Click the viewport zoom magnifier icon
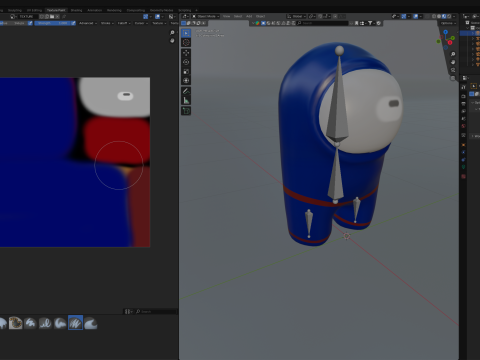Viewport: 480px width, 360px height. (453, 54)
